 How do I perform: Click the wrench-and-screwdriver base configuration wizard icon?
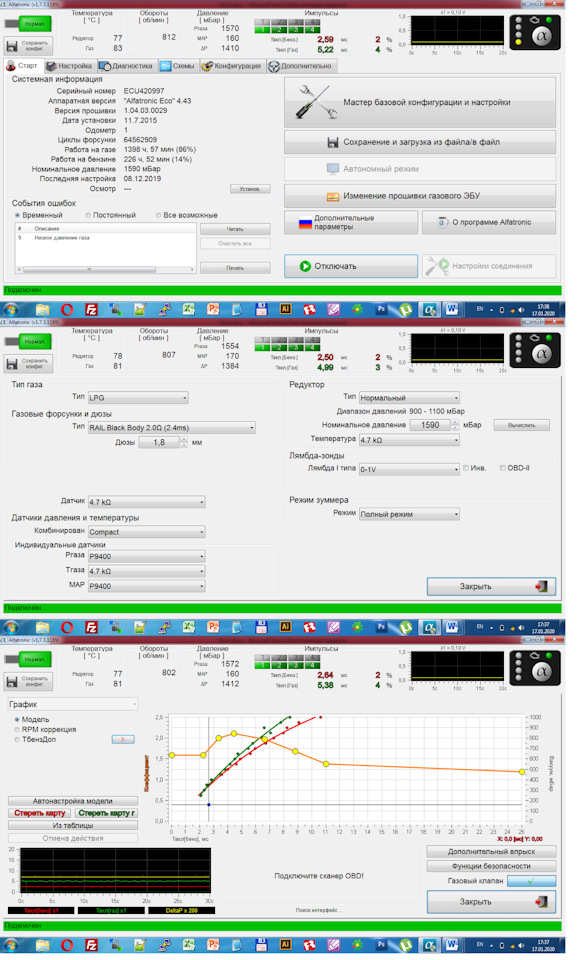(x=315, y=102)
